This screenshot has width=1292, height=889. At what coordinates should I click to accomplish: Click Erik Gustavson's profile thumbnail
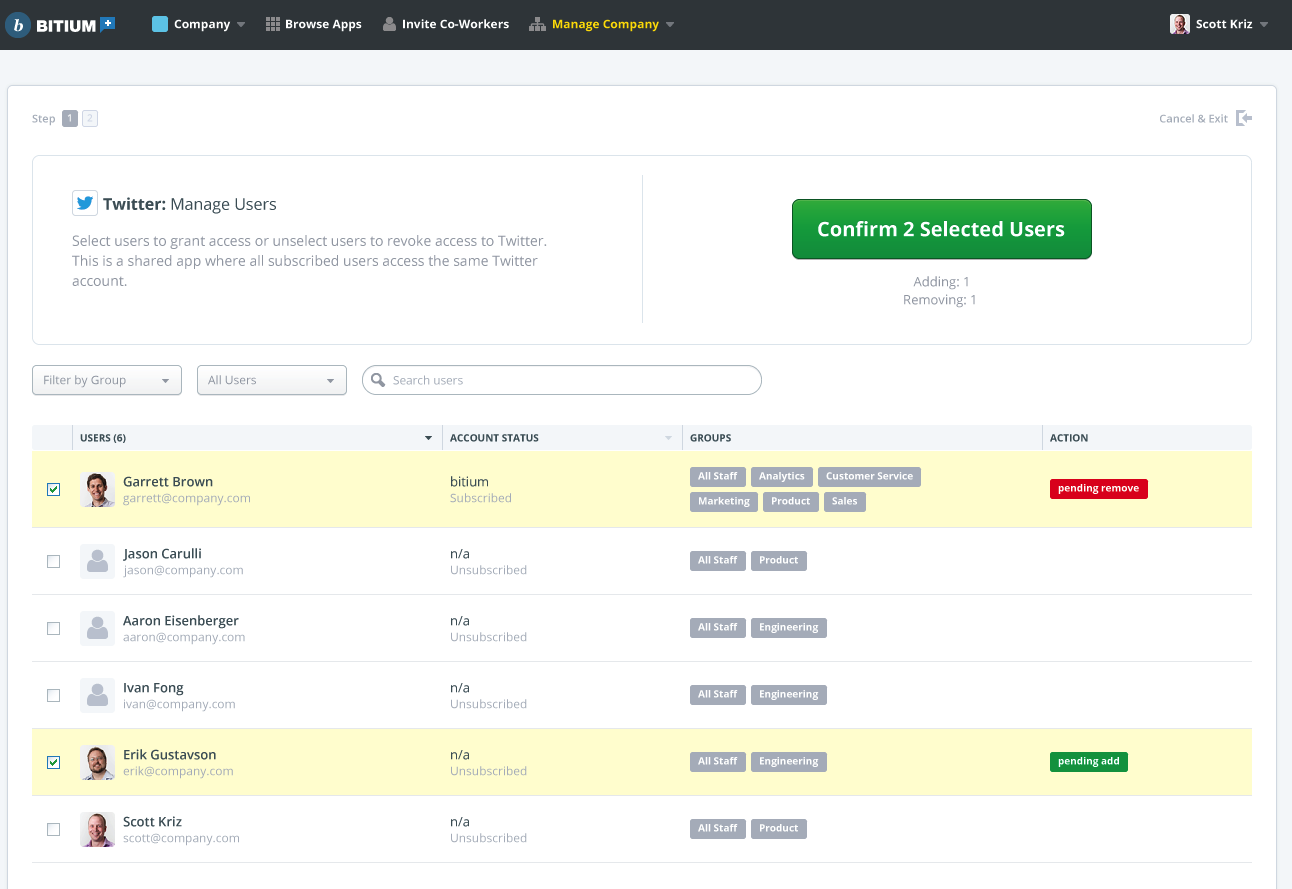(97, 762)
